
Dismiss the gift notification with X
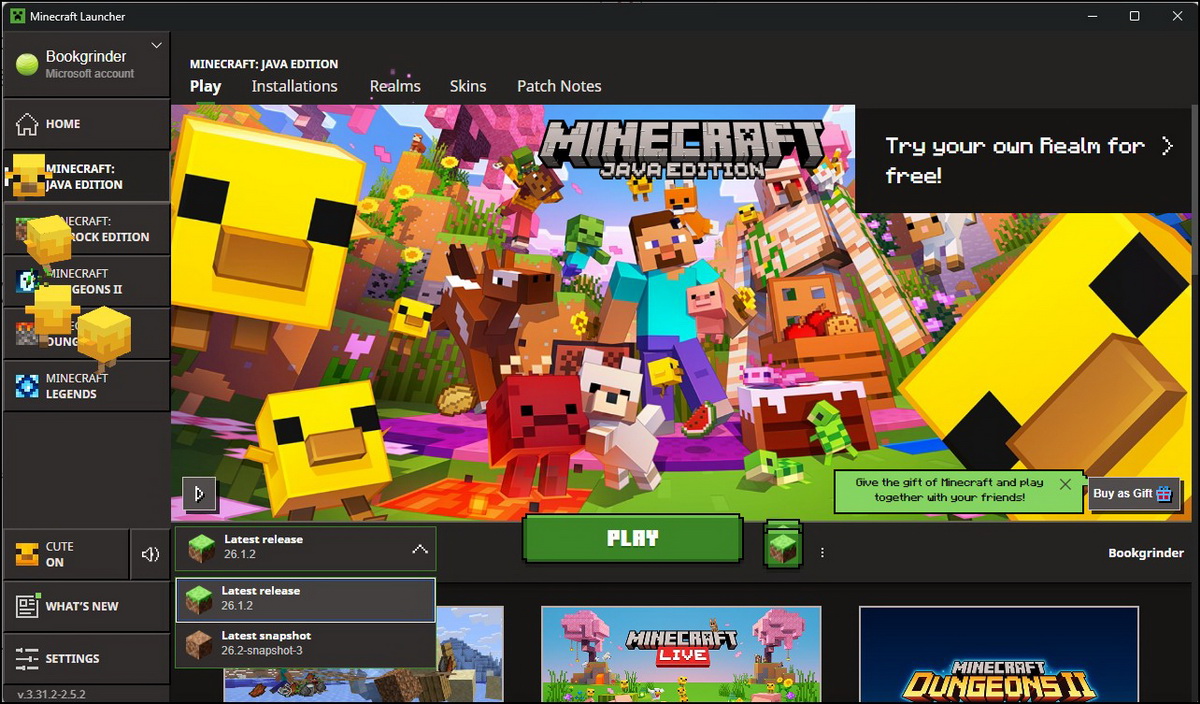pyautogui.click(x=1065, y=484)
